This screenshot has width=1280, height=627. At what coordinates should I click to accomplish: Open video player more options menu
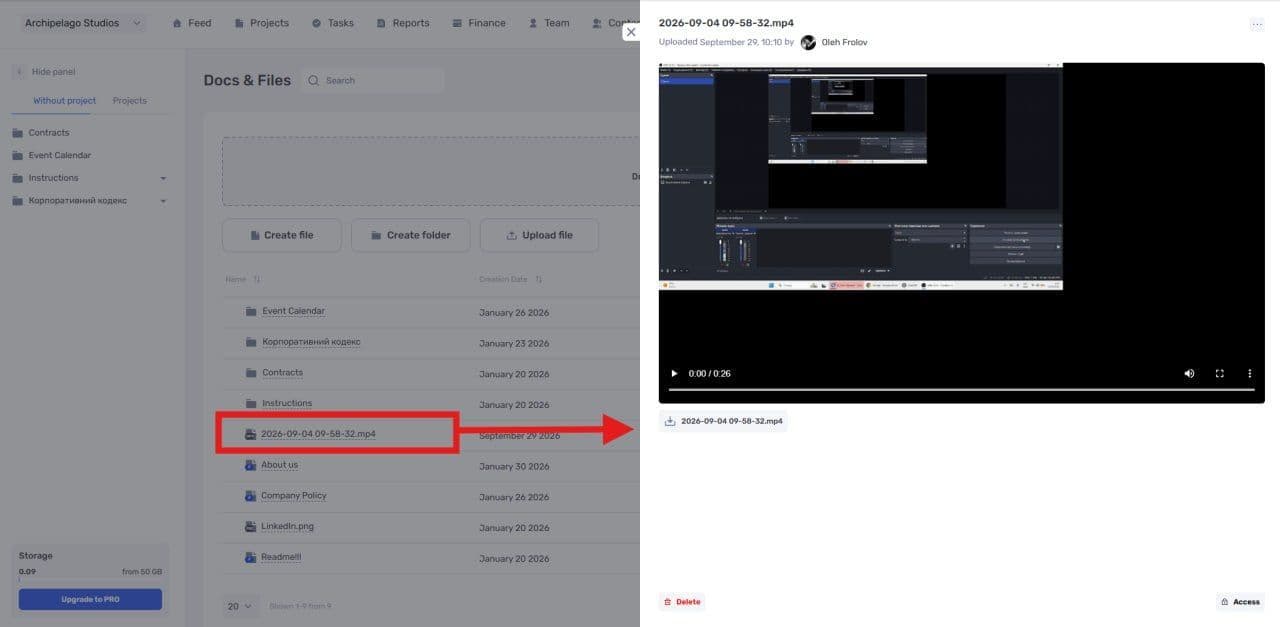(x=1250, y=374)
